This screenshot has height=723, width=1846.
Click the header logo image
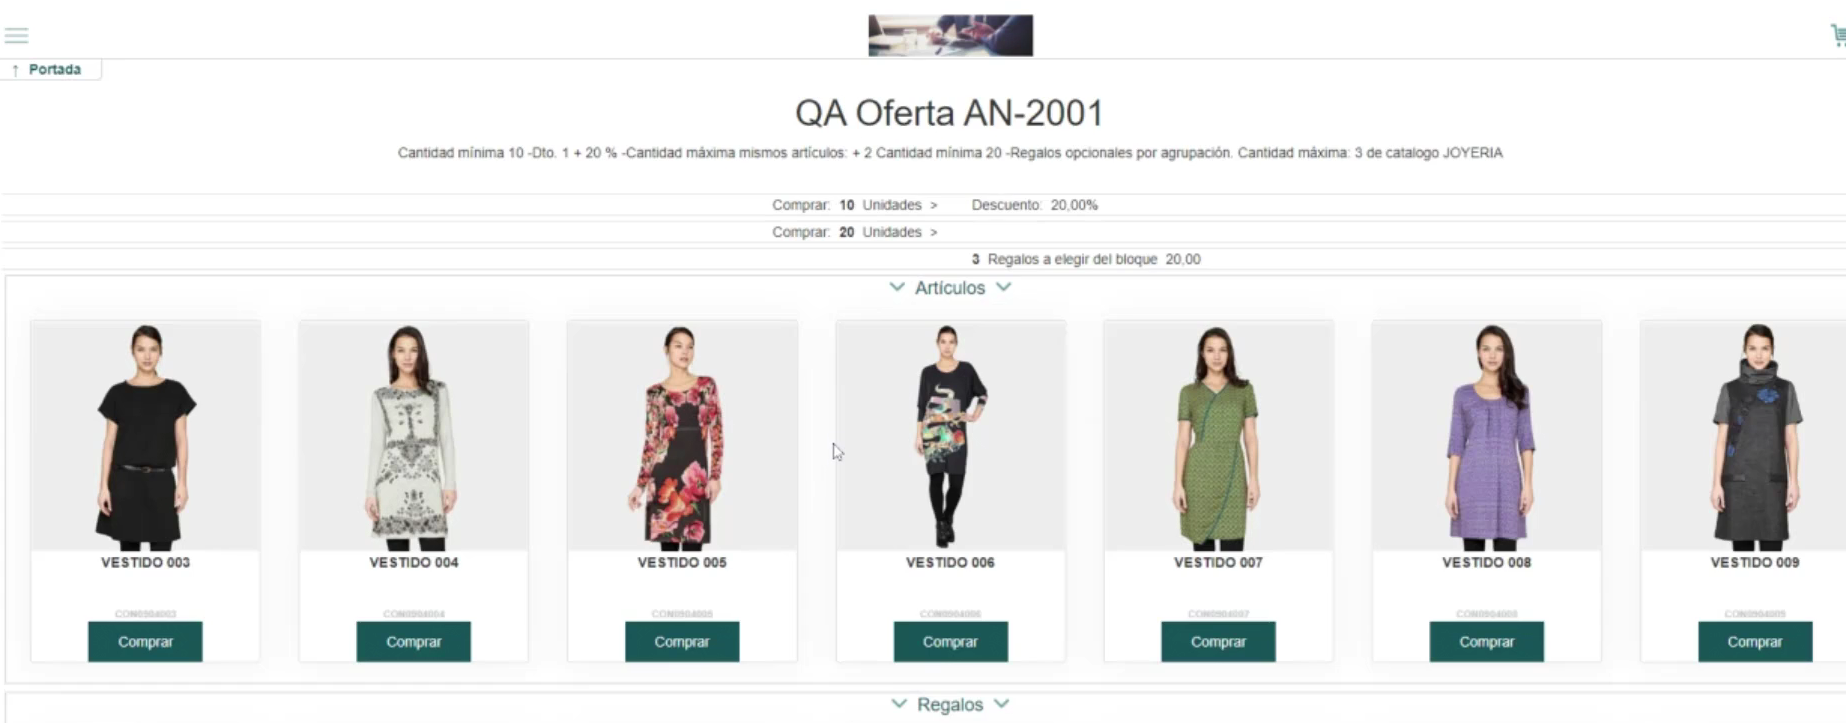[950, 35]
